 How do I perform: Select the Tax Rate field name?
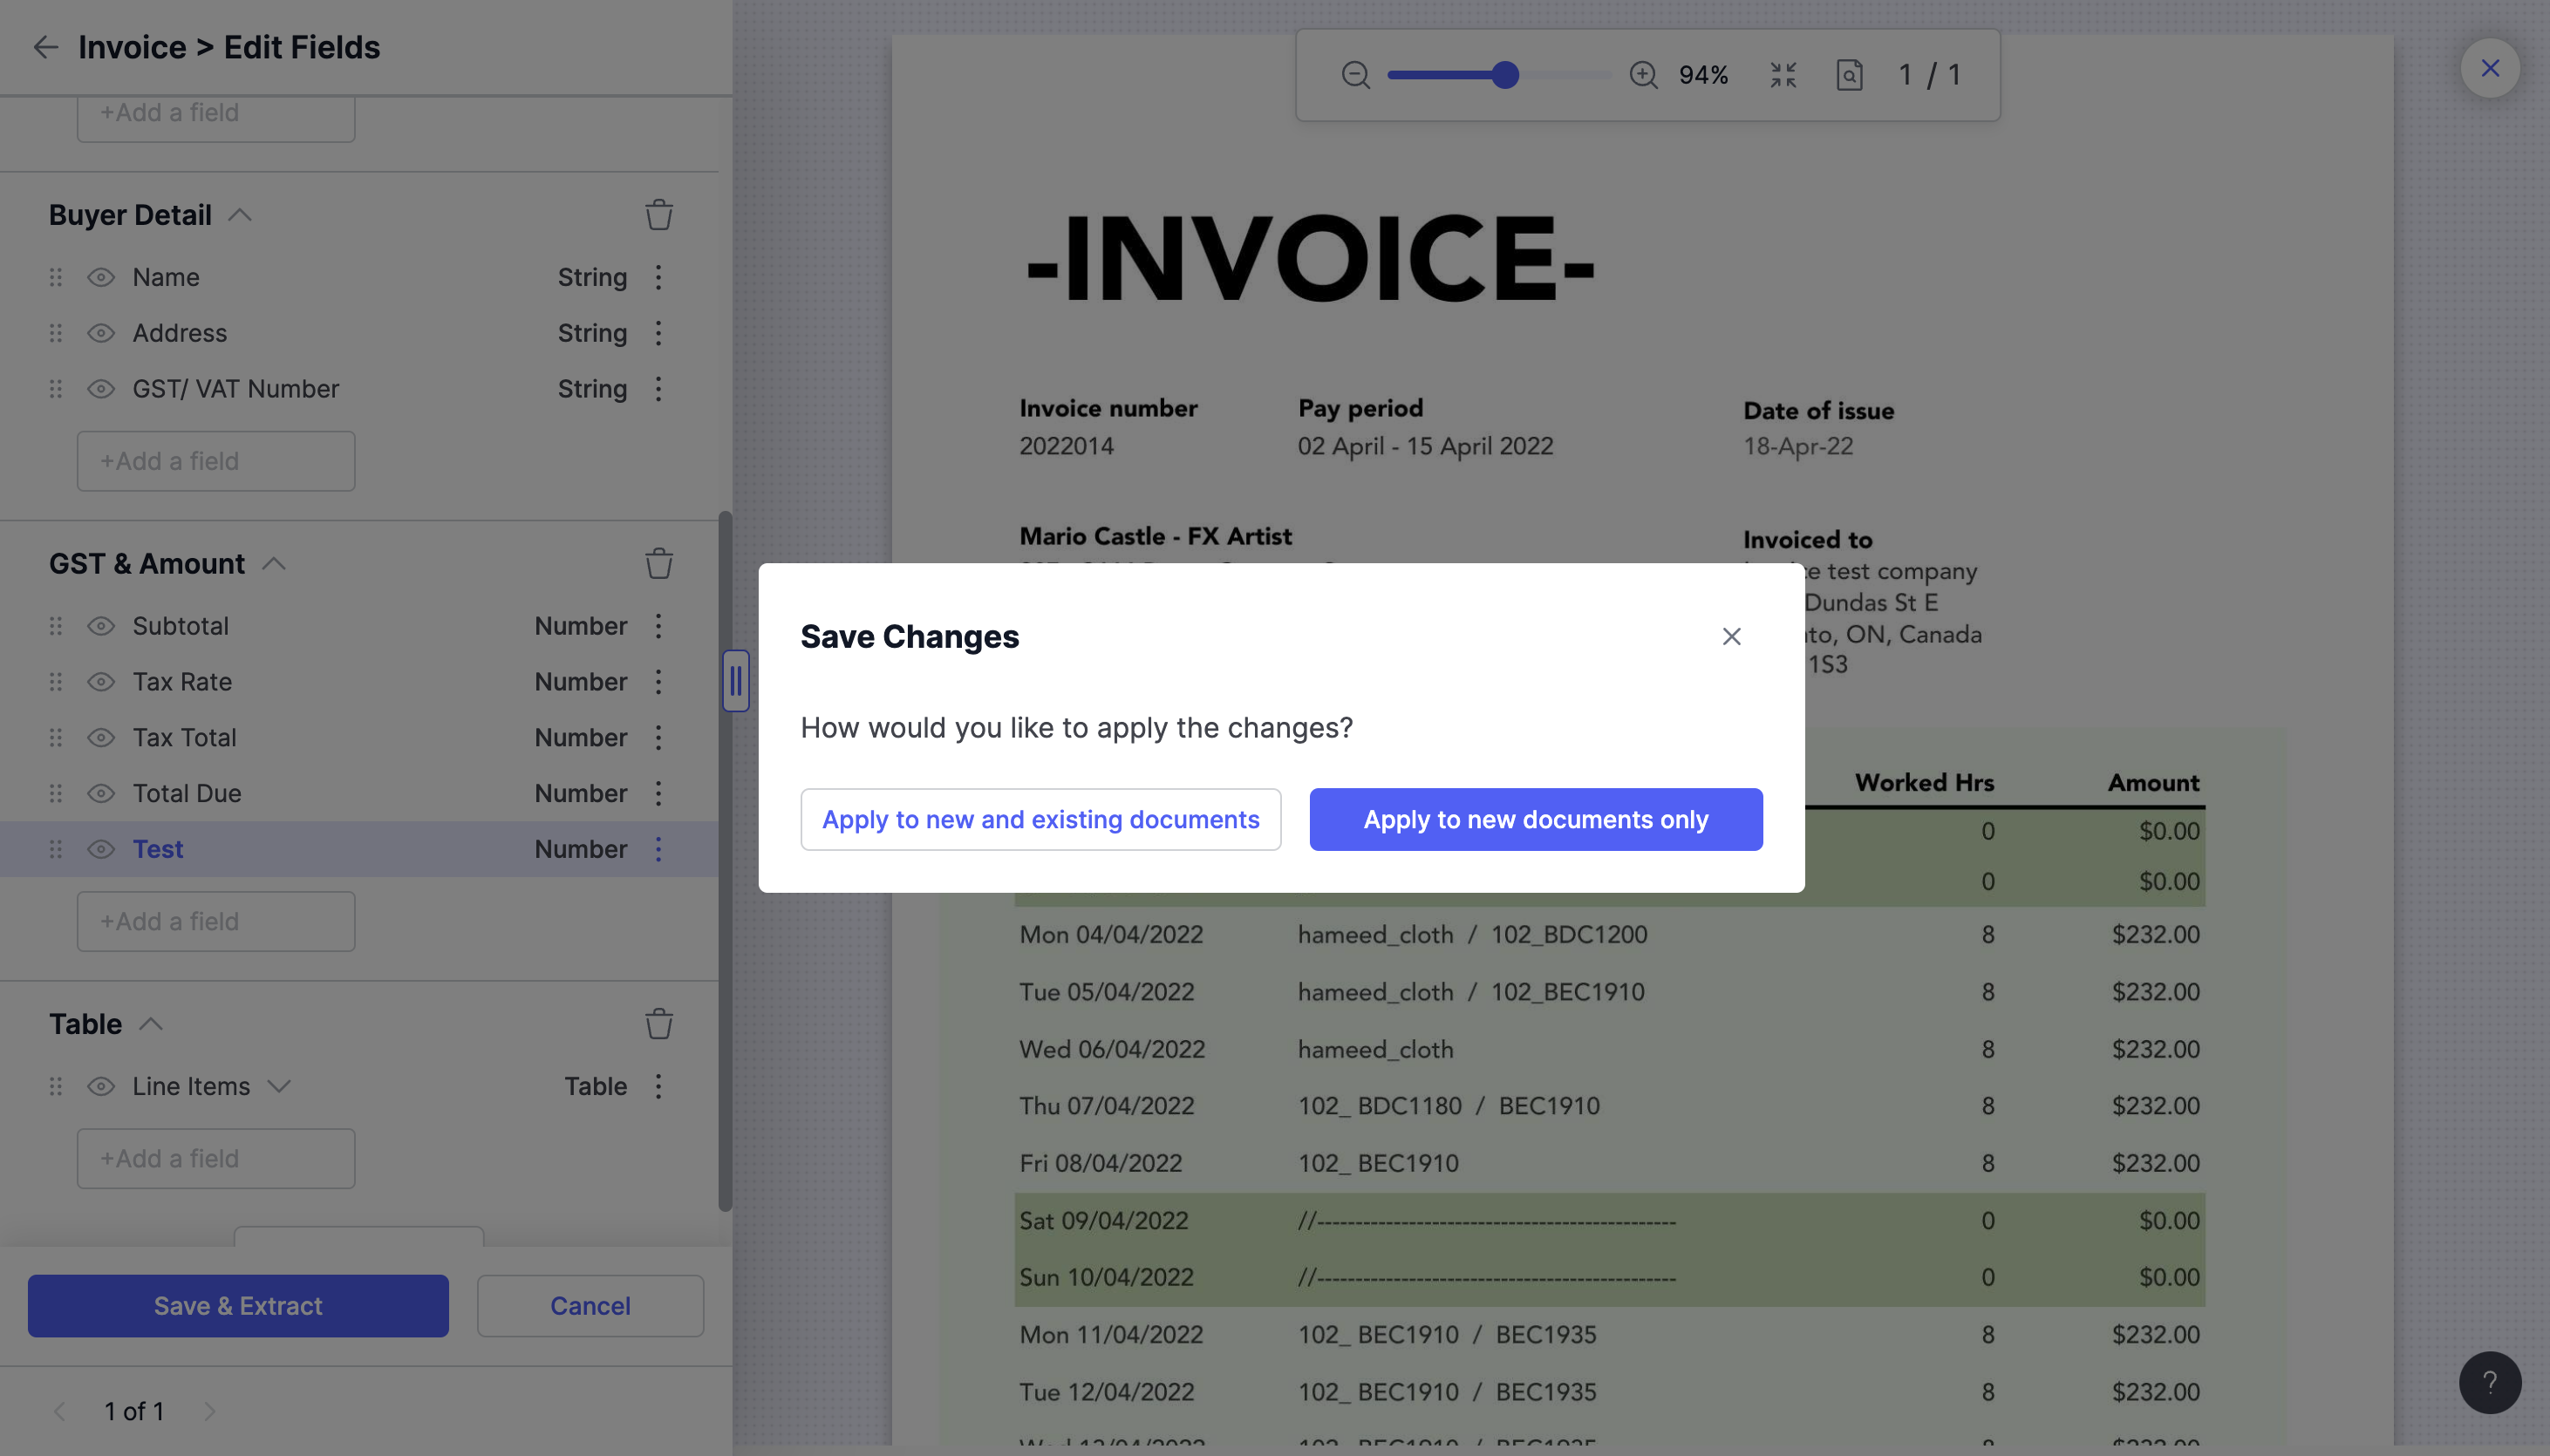pyautogui.click(x=182, y=682)
